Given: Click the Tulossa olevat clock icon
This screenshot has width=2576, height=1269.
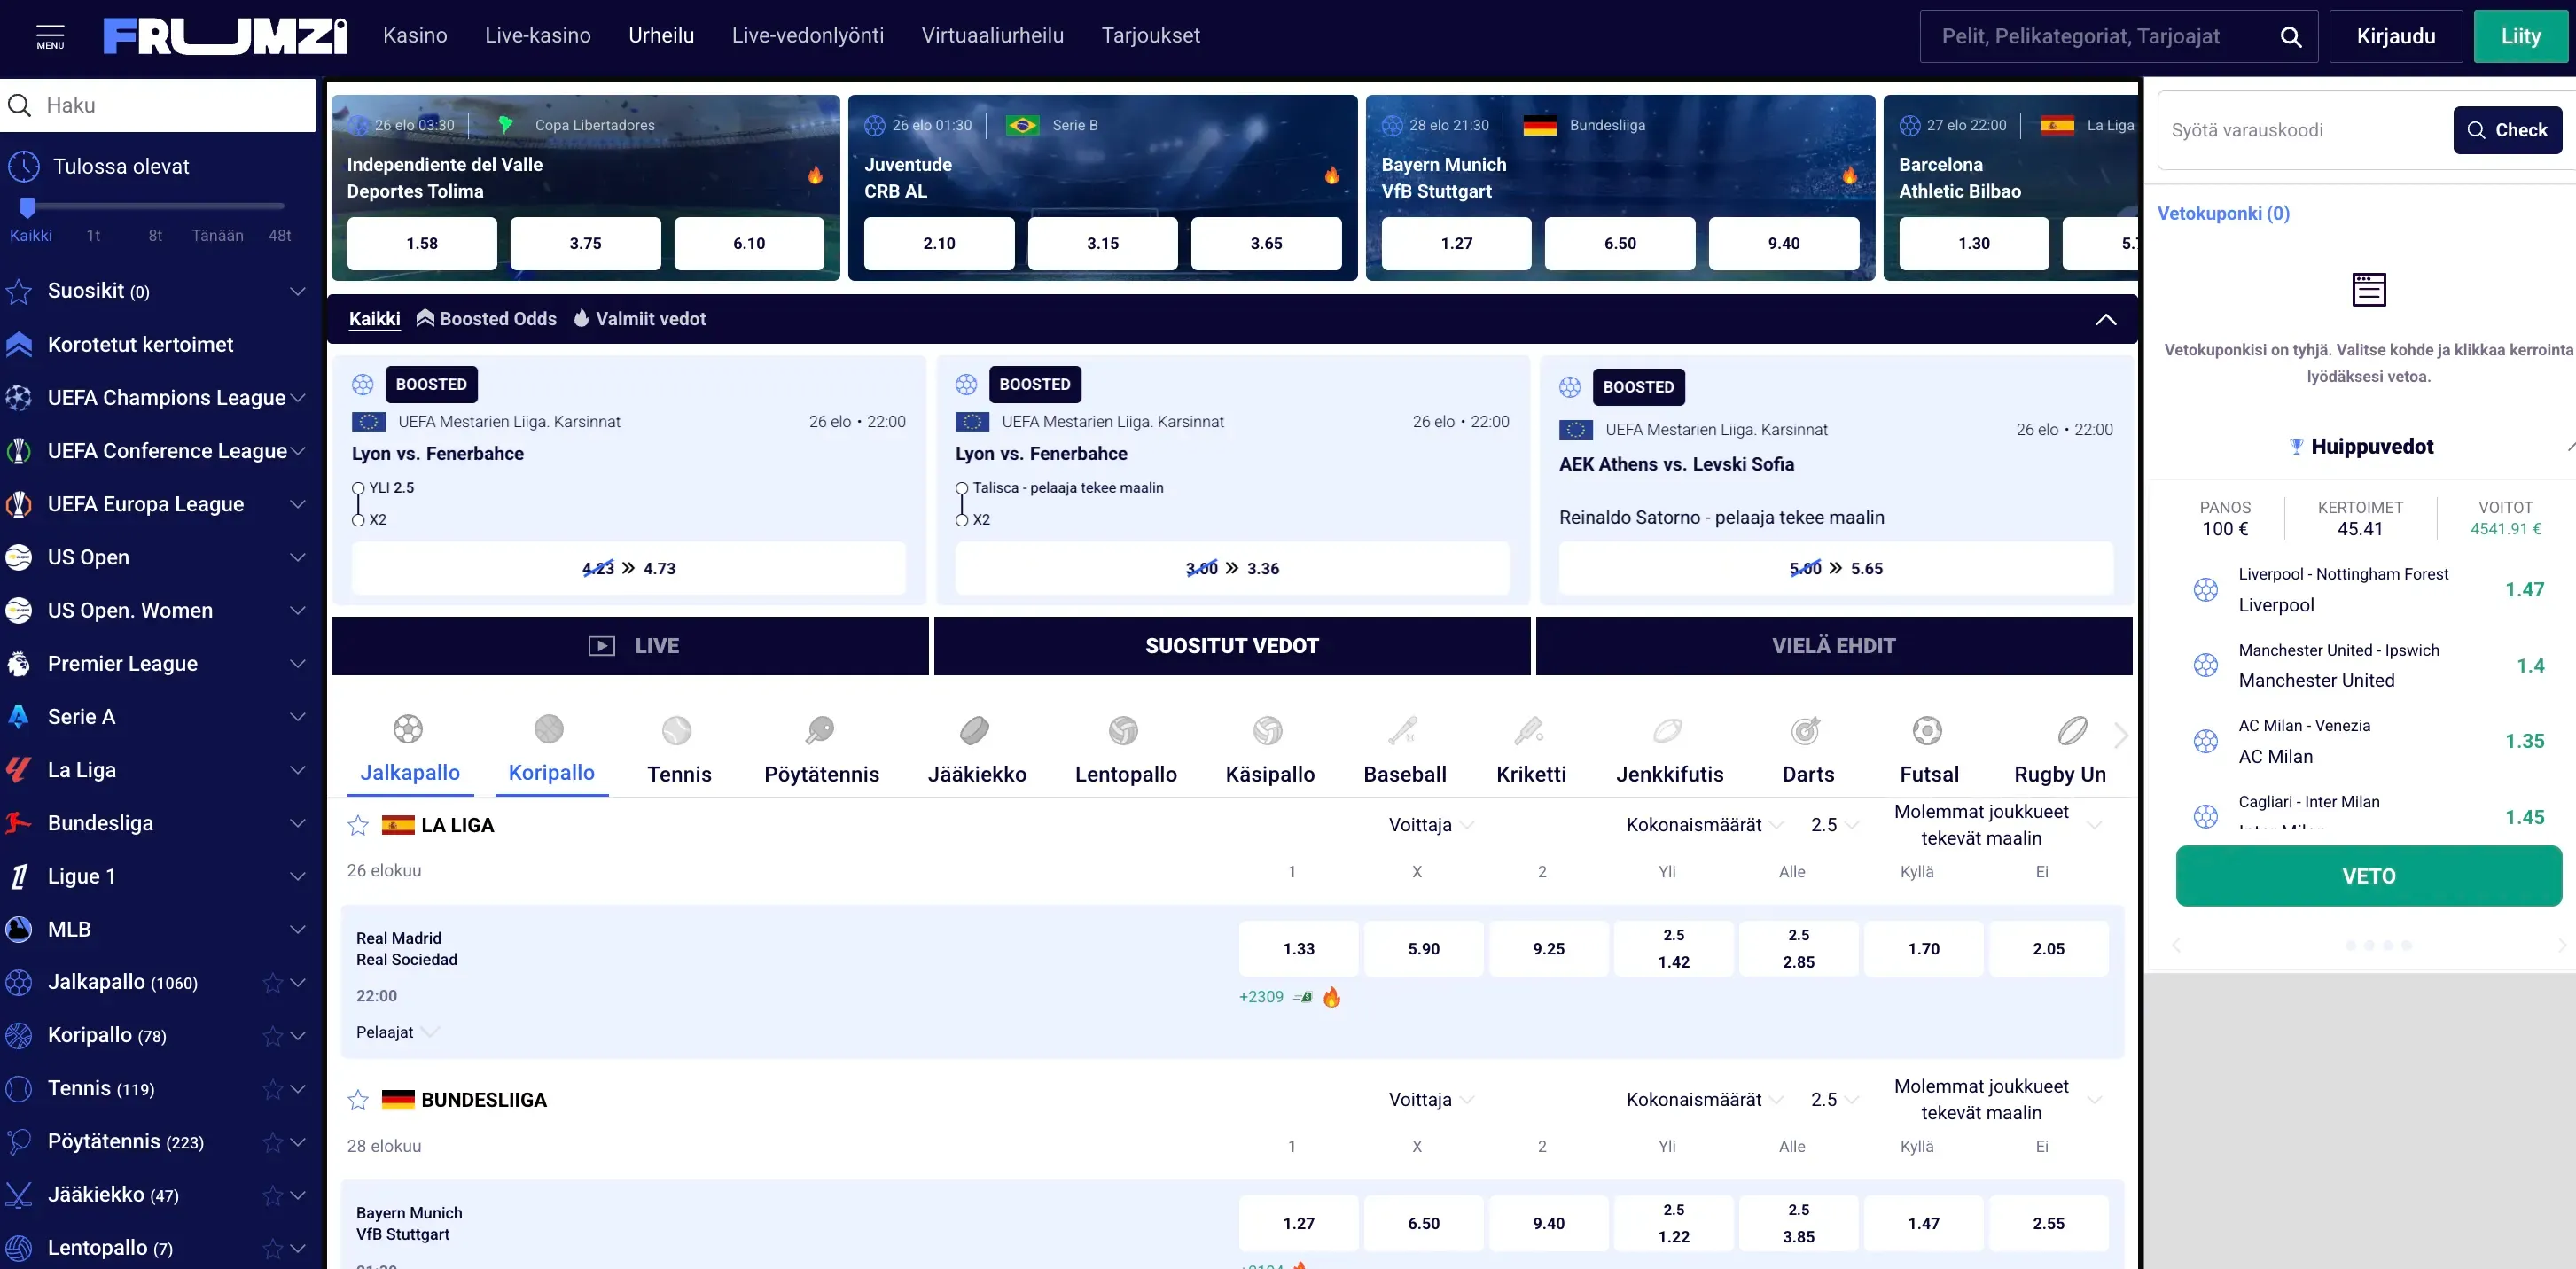Looking at the screenshot, I should coord(23,166).
